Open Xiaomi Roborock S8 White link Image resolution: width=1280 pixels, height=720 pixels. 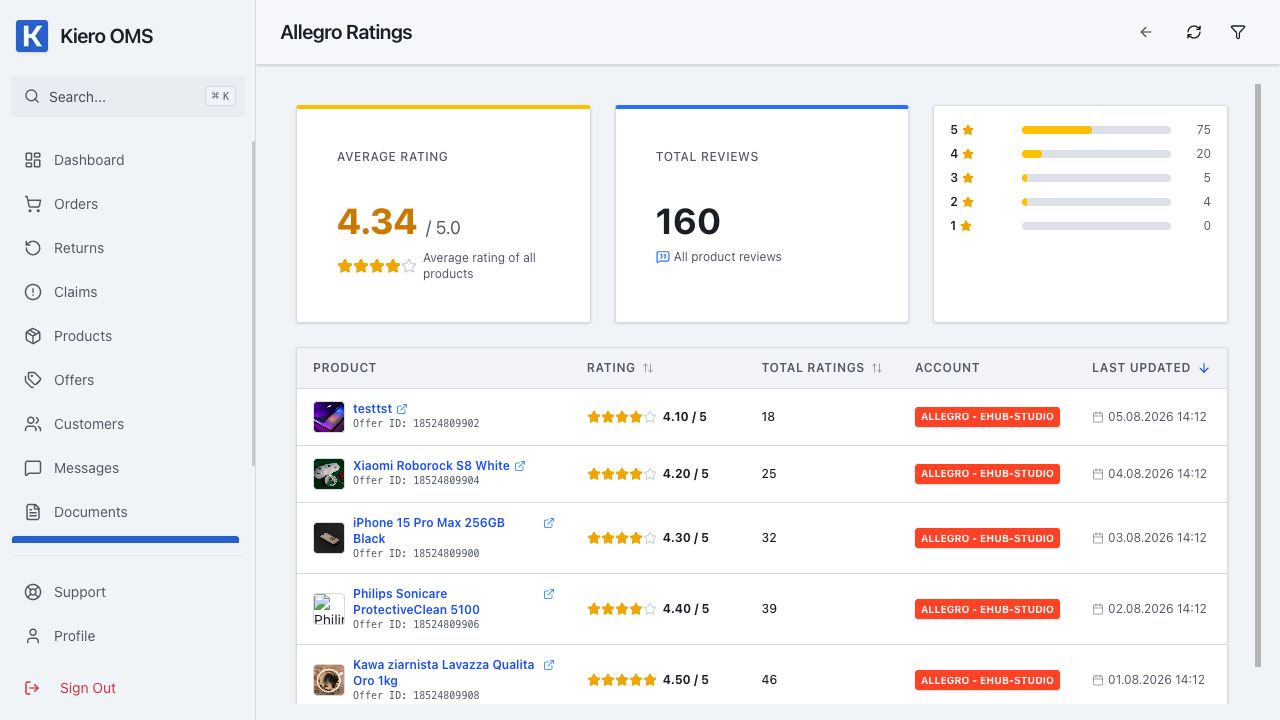tap(431, 466)
